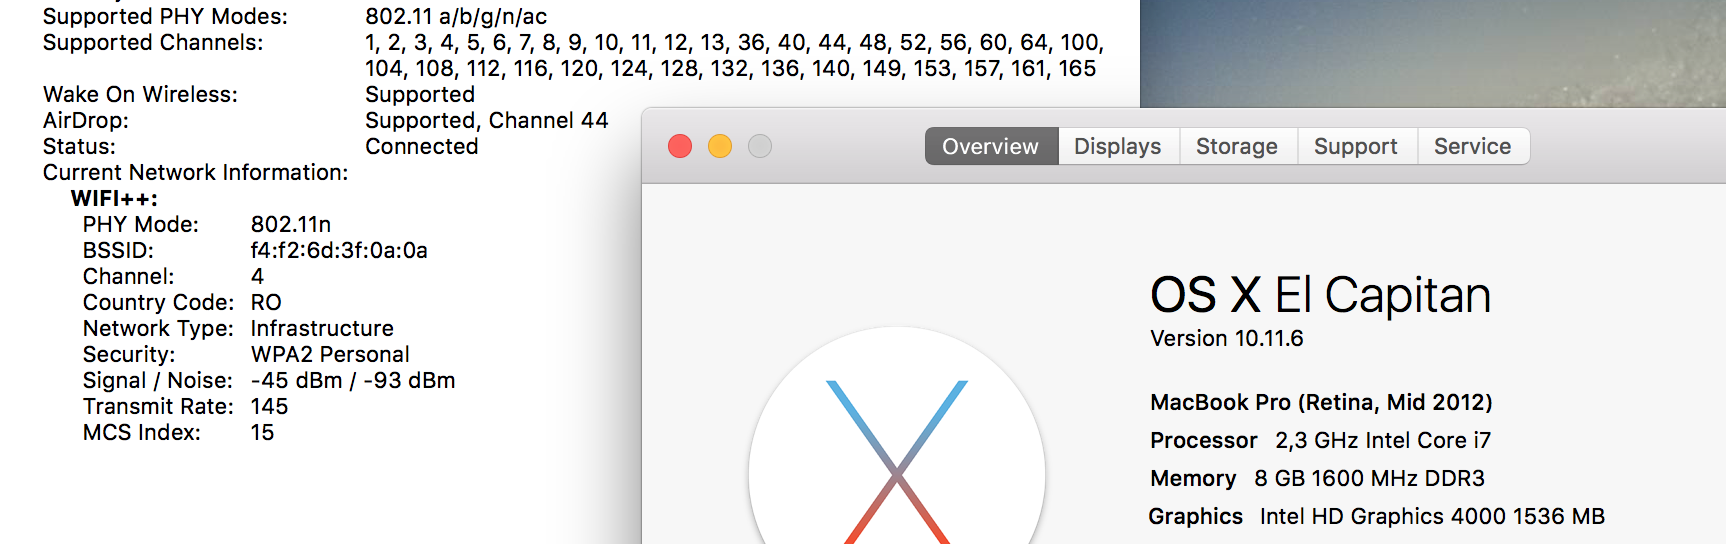The image size is (1726, 544).
Task: Switch to the Overview tab
Action: [991, 146]
